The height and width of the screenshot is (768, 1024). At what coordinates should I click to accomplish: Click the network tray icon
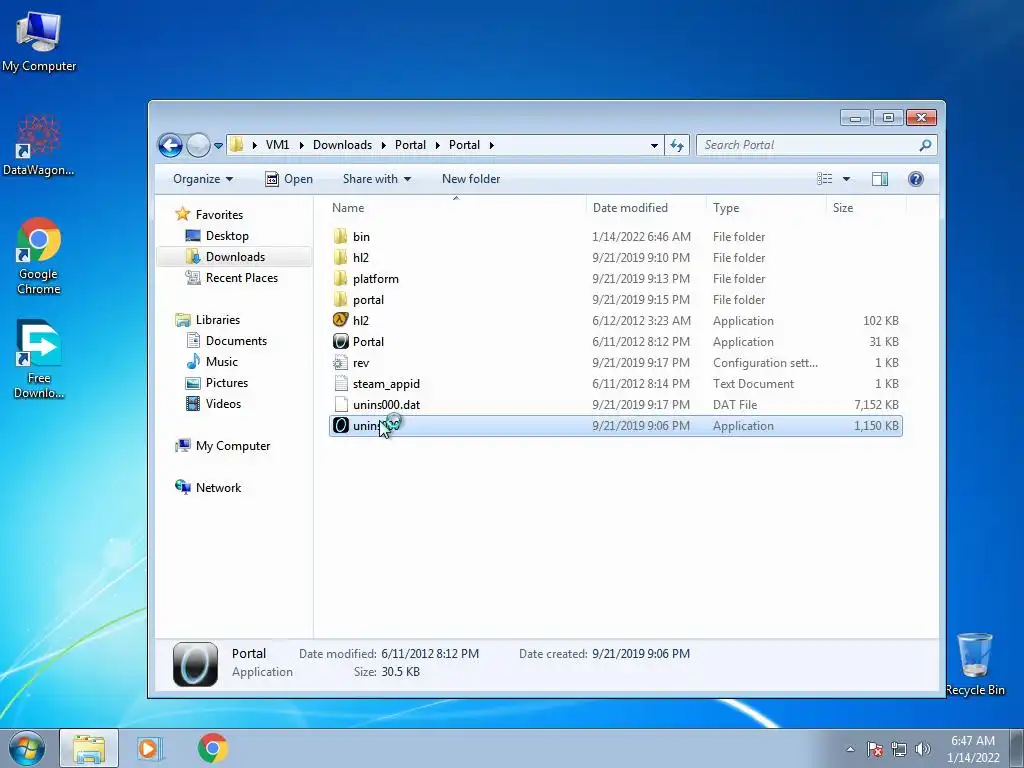[899, 749]
